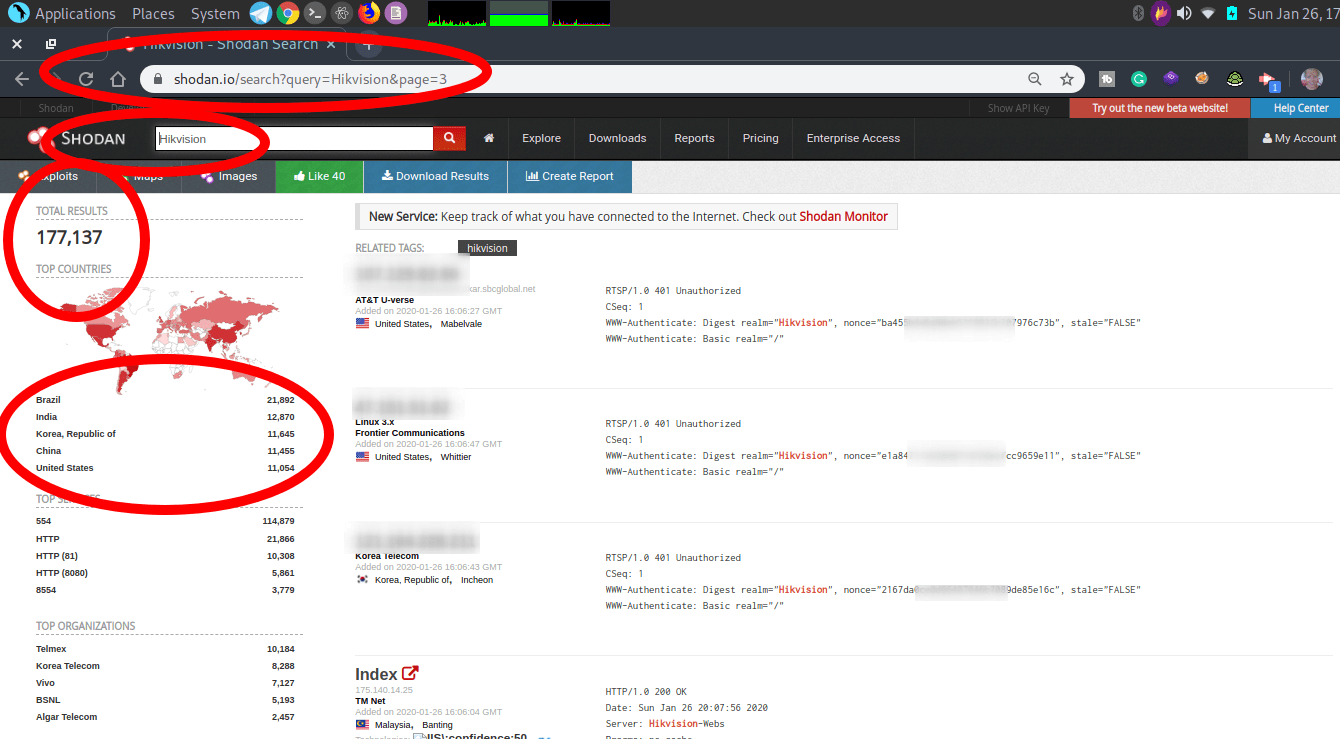
Task: Filter by Algar Telecom organization
Action: [x=165, y=717]
